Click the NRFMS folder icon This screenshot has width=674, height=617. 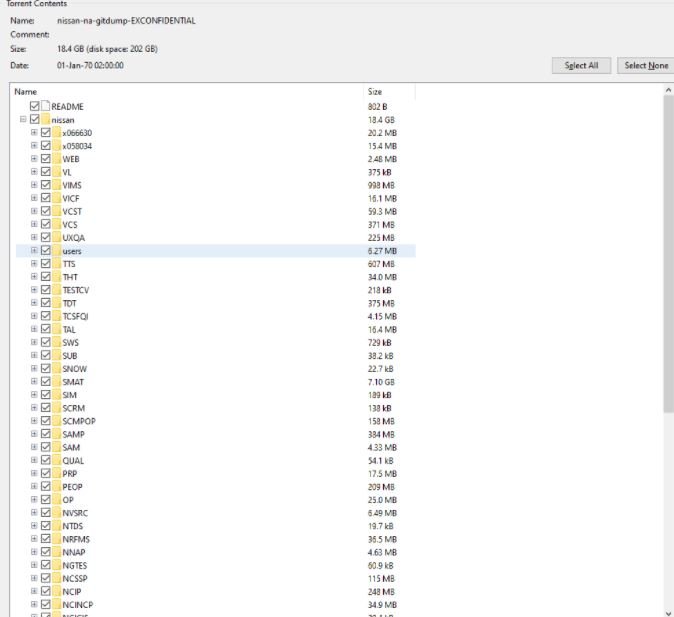tap(56, 539)
